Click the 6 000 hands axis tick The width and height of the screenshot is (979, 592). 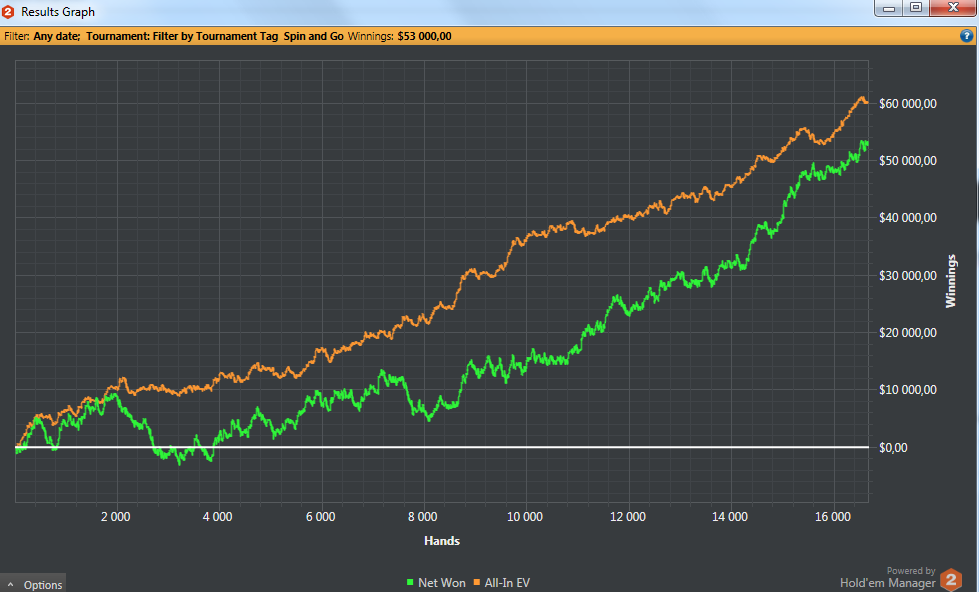(320, 516)
